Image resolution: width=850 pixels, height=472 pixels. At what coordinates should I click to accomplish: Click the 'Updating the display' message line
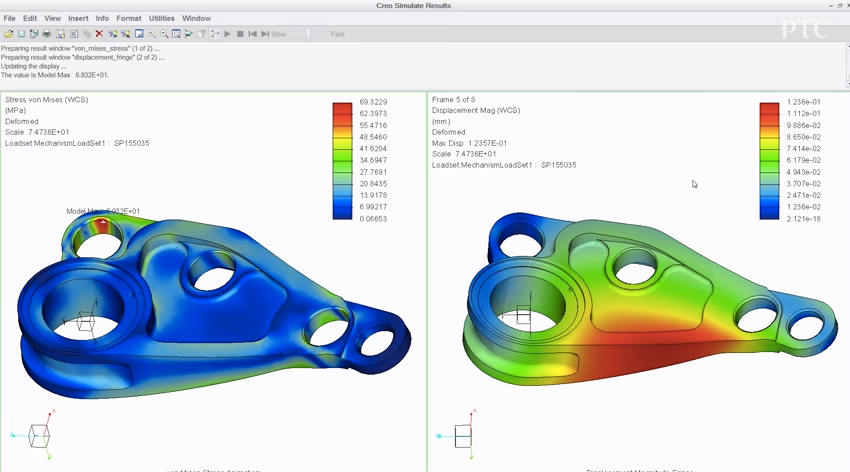34,66
